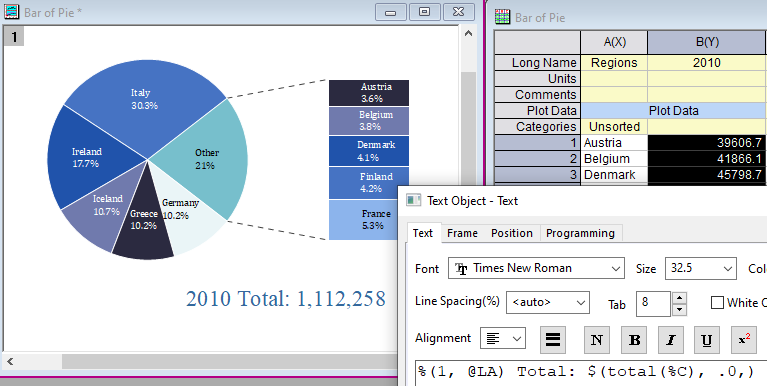Select layer 1 icon in graph window
Image resolution: width=767 pixels, height=386 pixels.
(14, 37)
